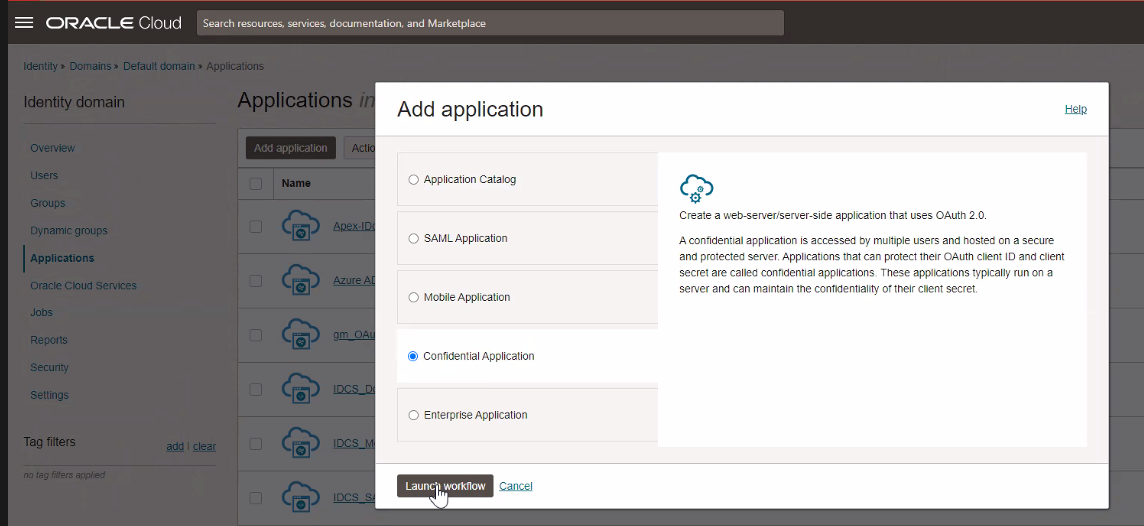Open Settings in the sidebar

50,395
